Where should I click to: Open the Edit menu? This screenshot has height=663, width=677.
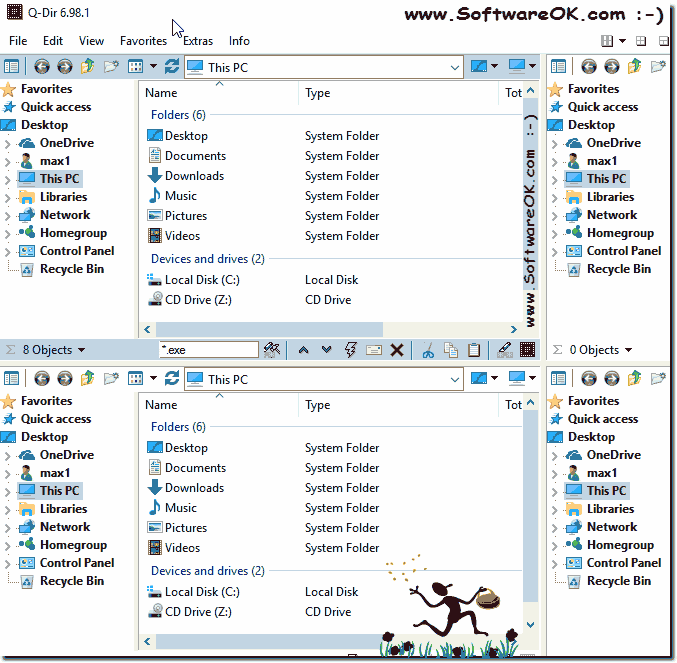[x=53, y=41]
